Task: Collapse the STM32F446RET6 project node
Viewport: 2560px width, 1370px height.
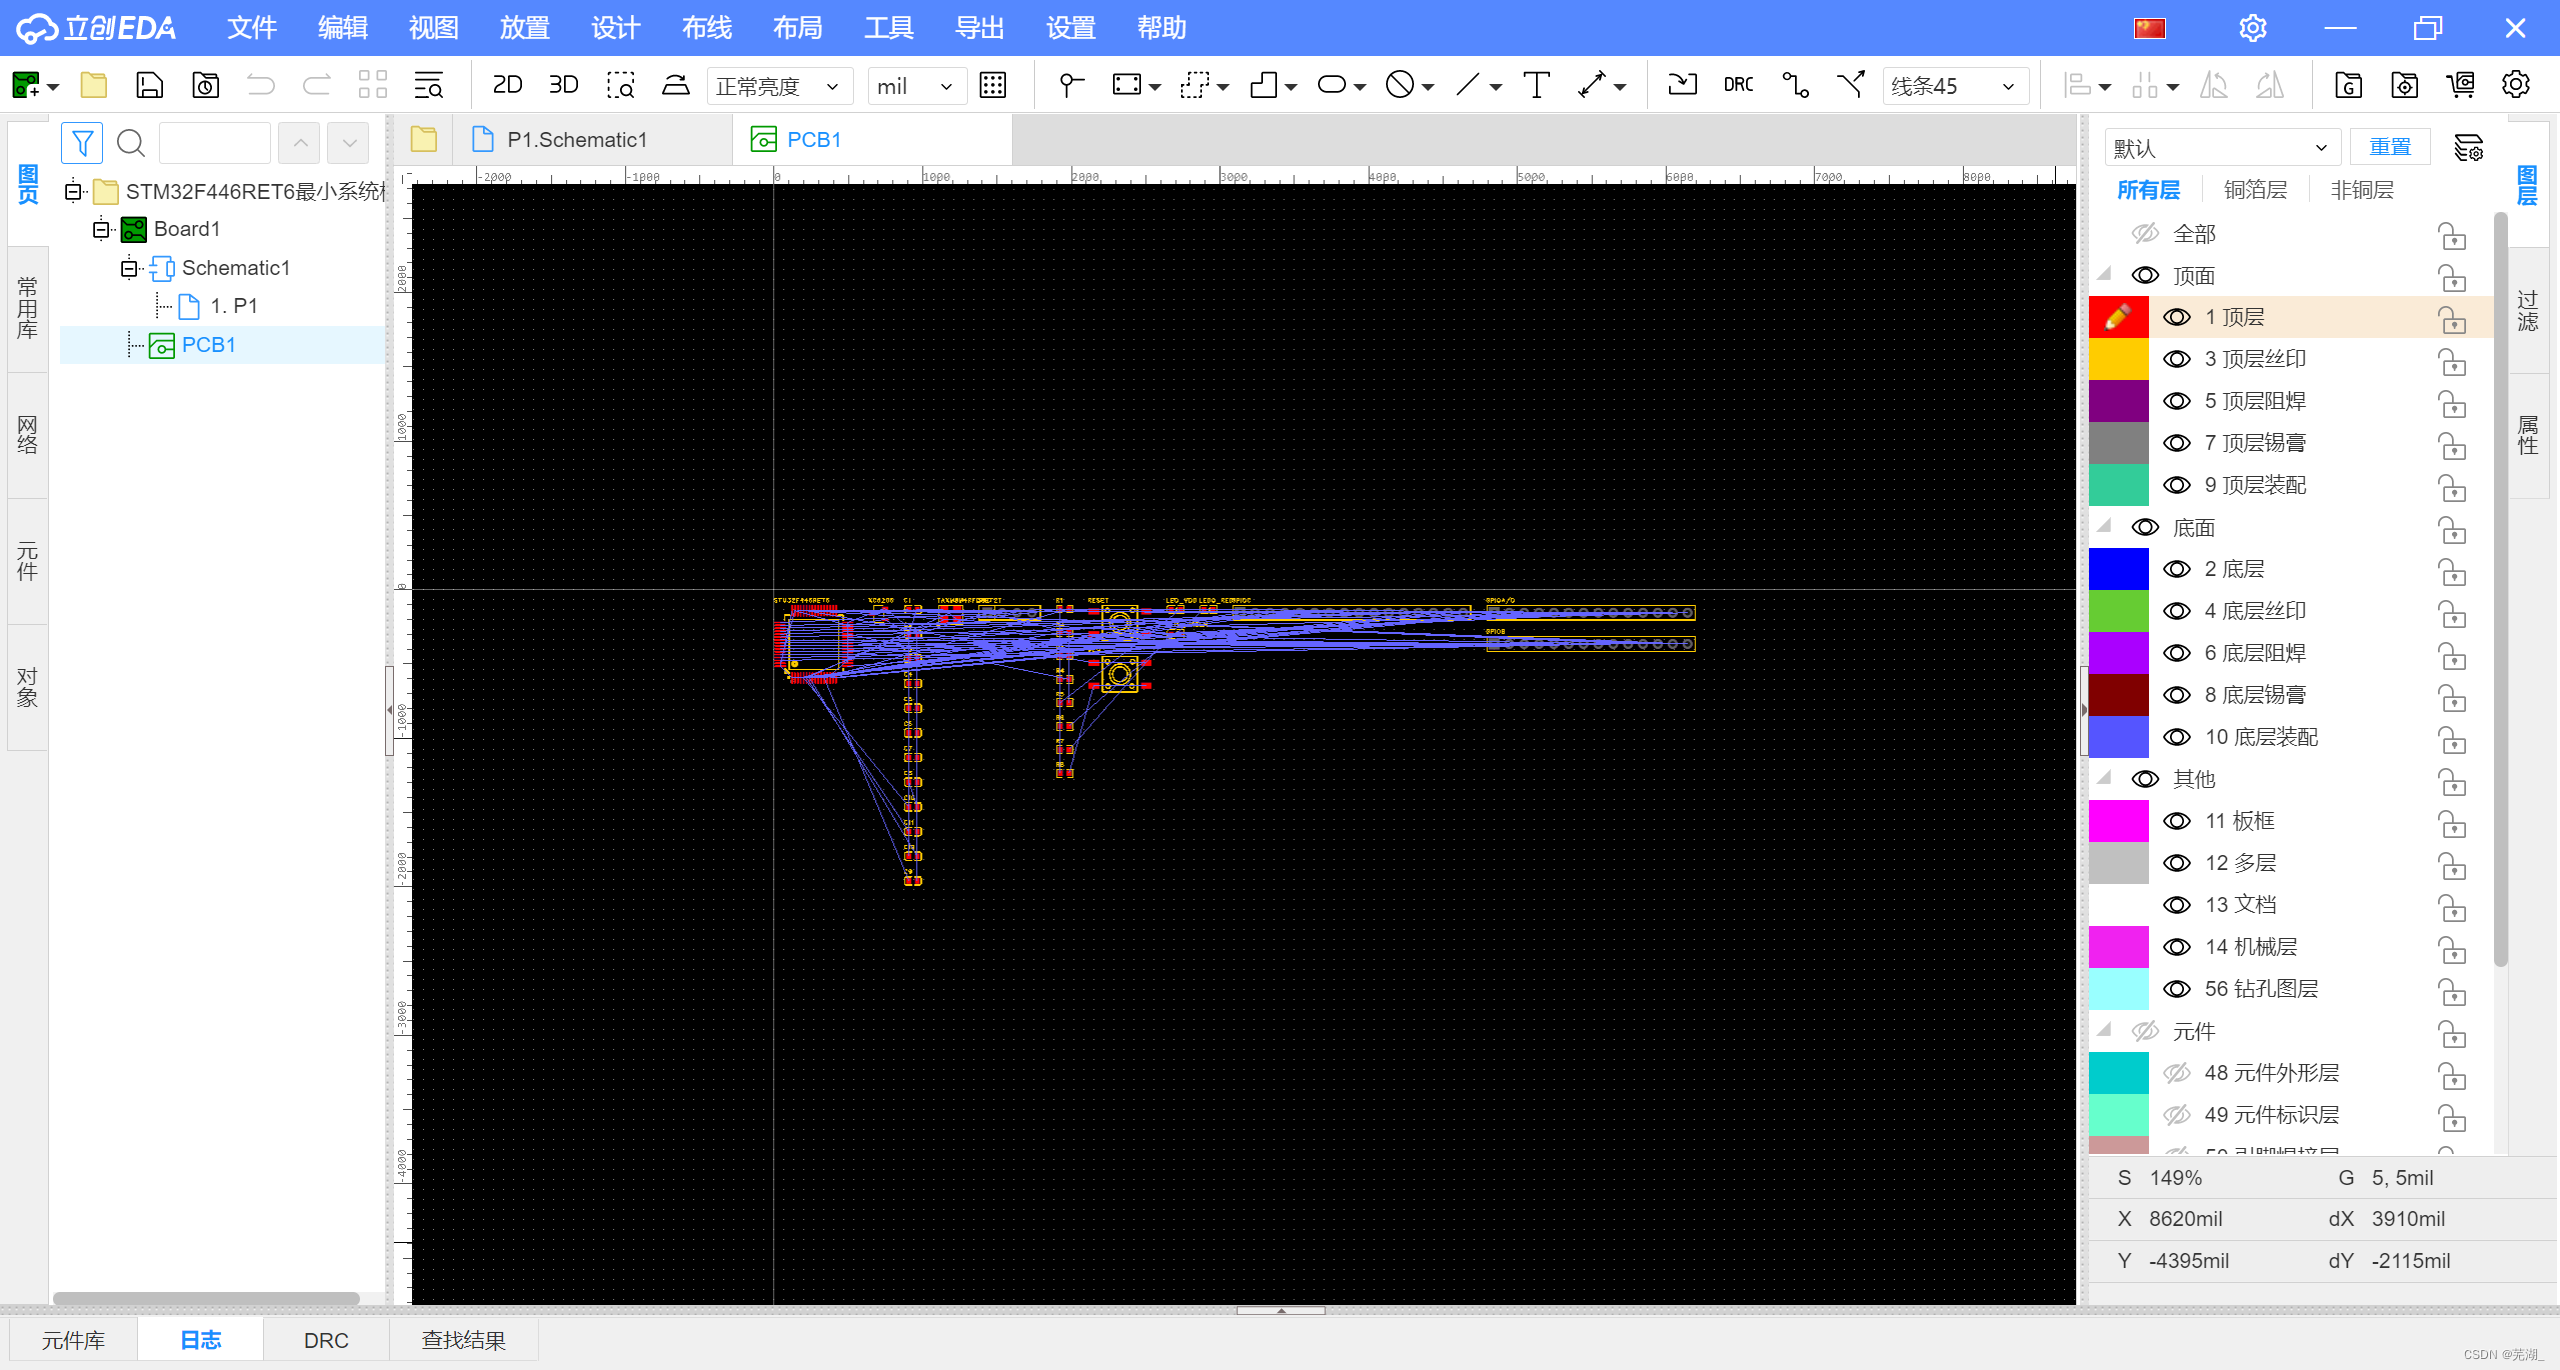Action: tap(73, 191)
